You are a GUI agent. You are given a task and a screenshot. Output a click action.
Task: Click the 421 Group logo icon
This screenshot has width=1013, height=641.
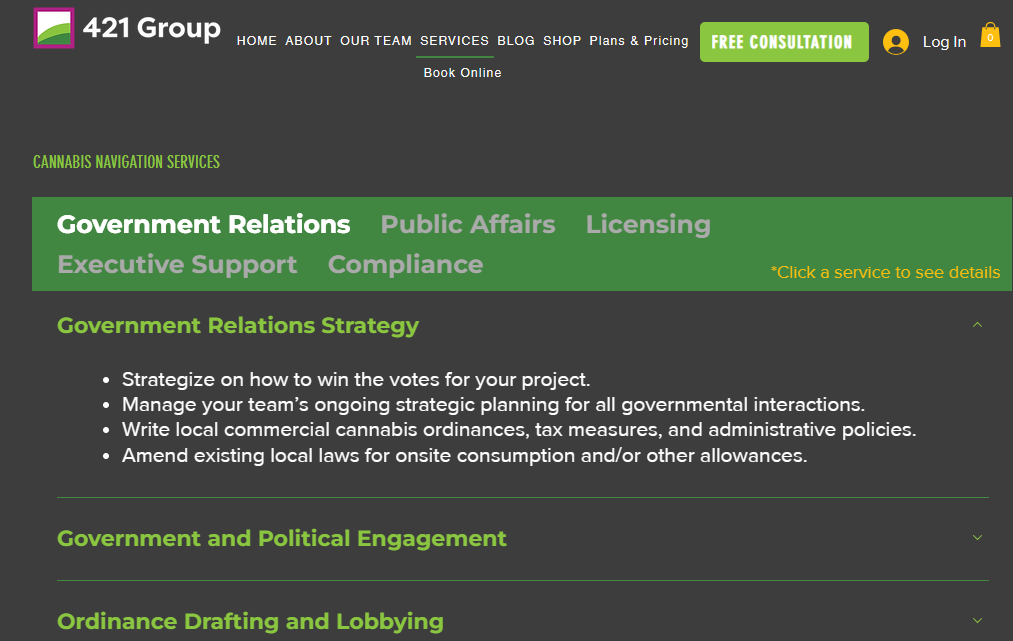pos(54,28)
